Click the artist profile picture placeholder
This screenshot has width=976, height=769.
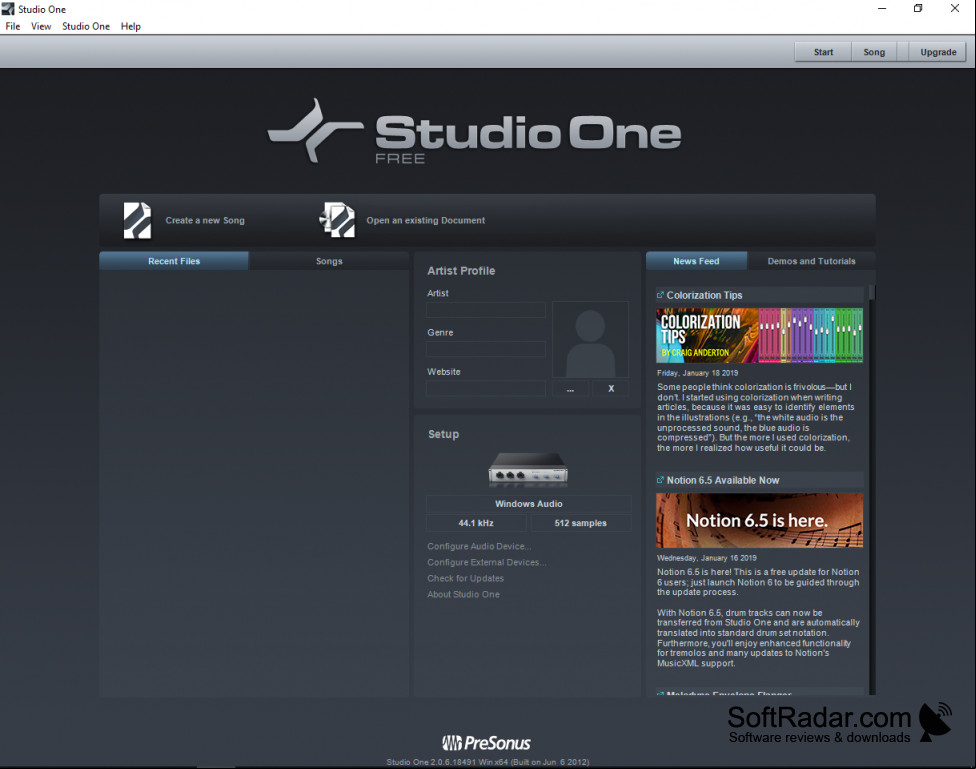point(590,340)
